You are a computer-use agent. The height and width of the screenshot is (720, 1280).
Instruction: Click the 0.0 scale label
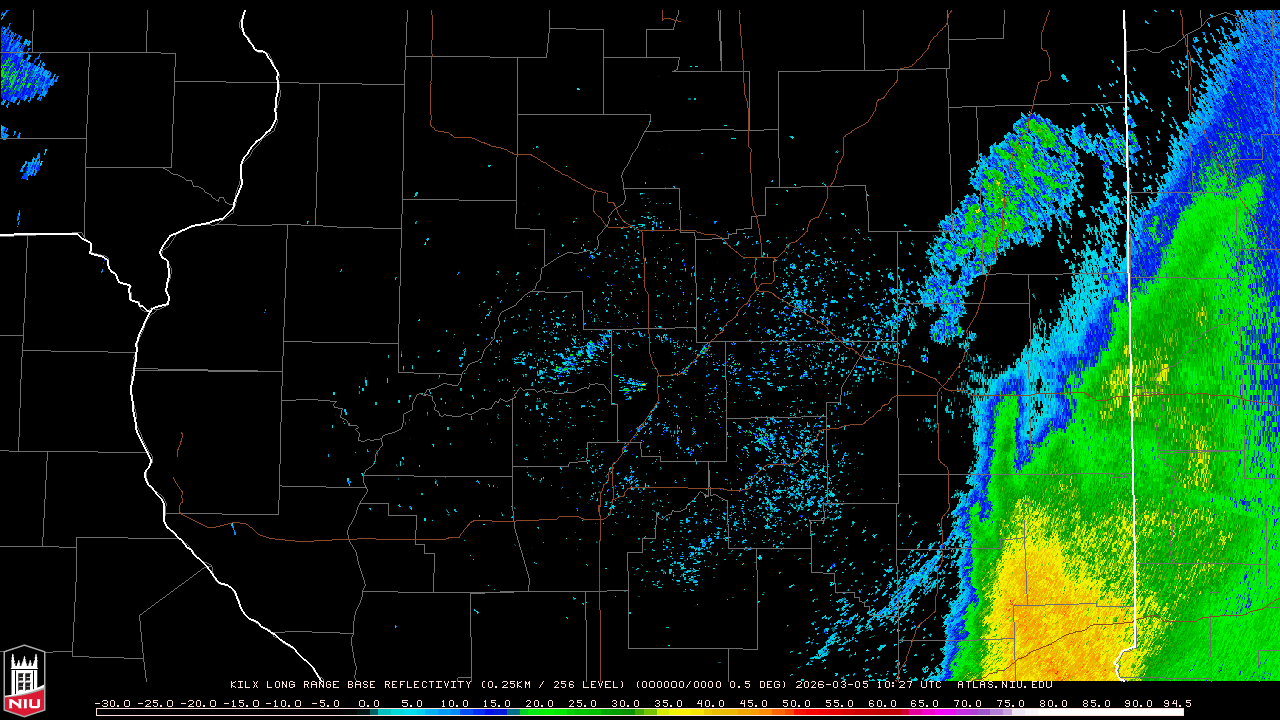pyautogui.click(x=370, y=704)
